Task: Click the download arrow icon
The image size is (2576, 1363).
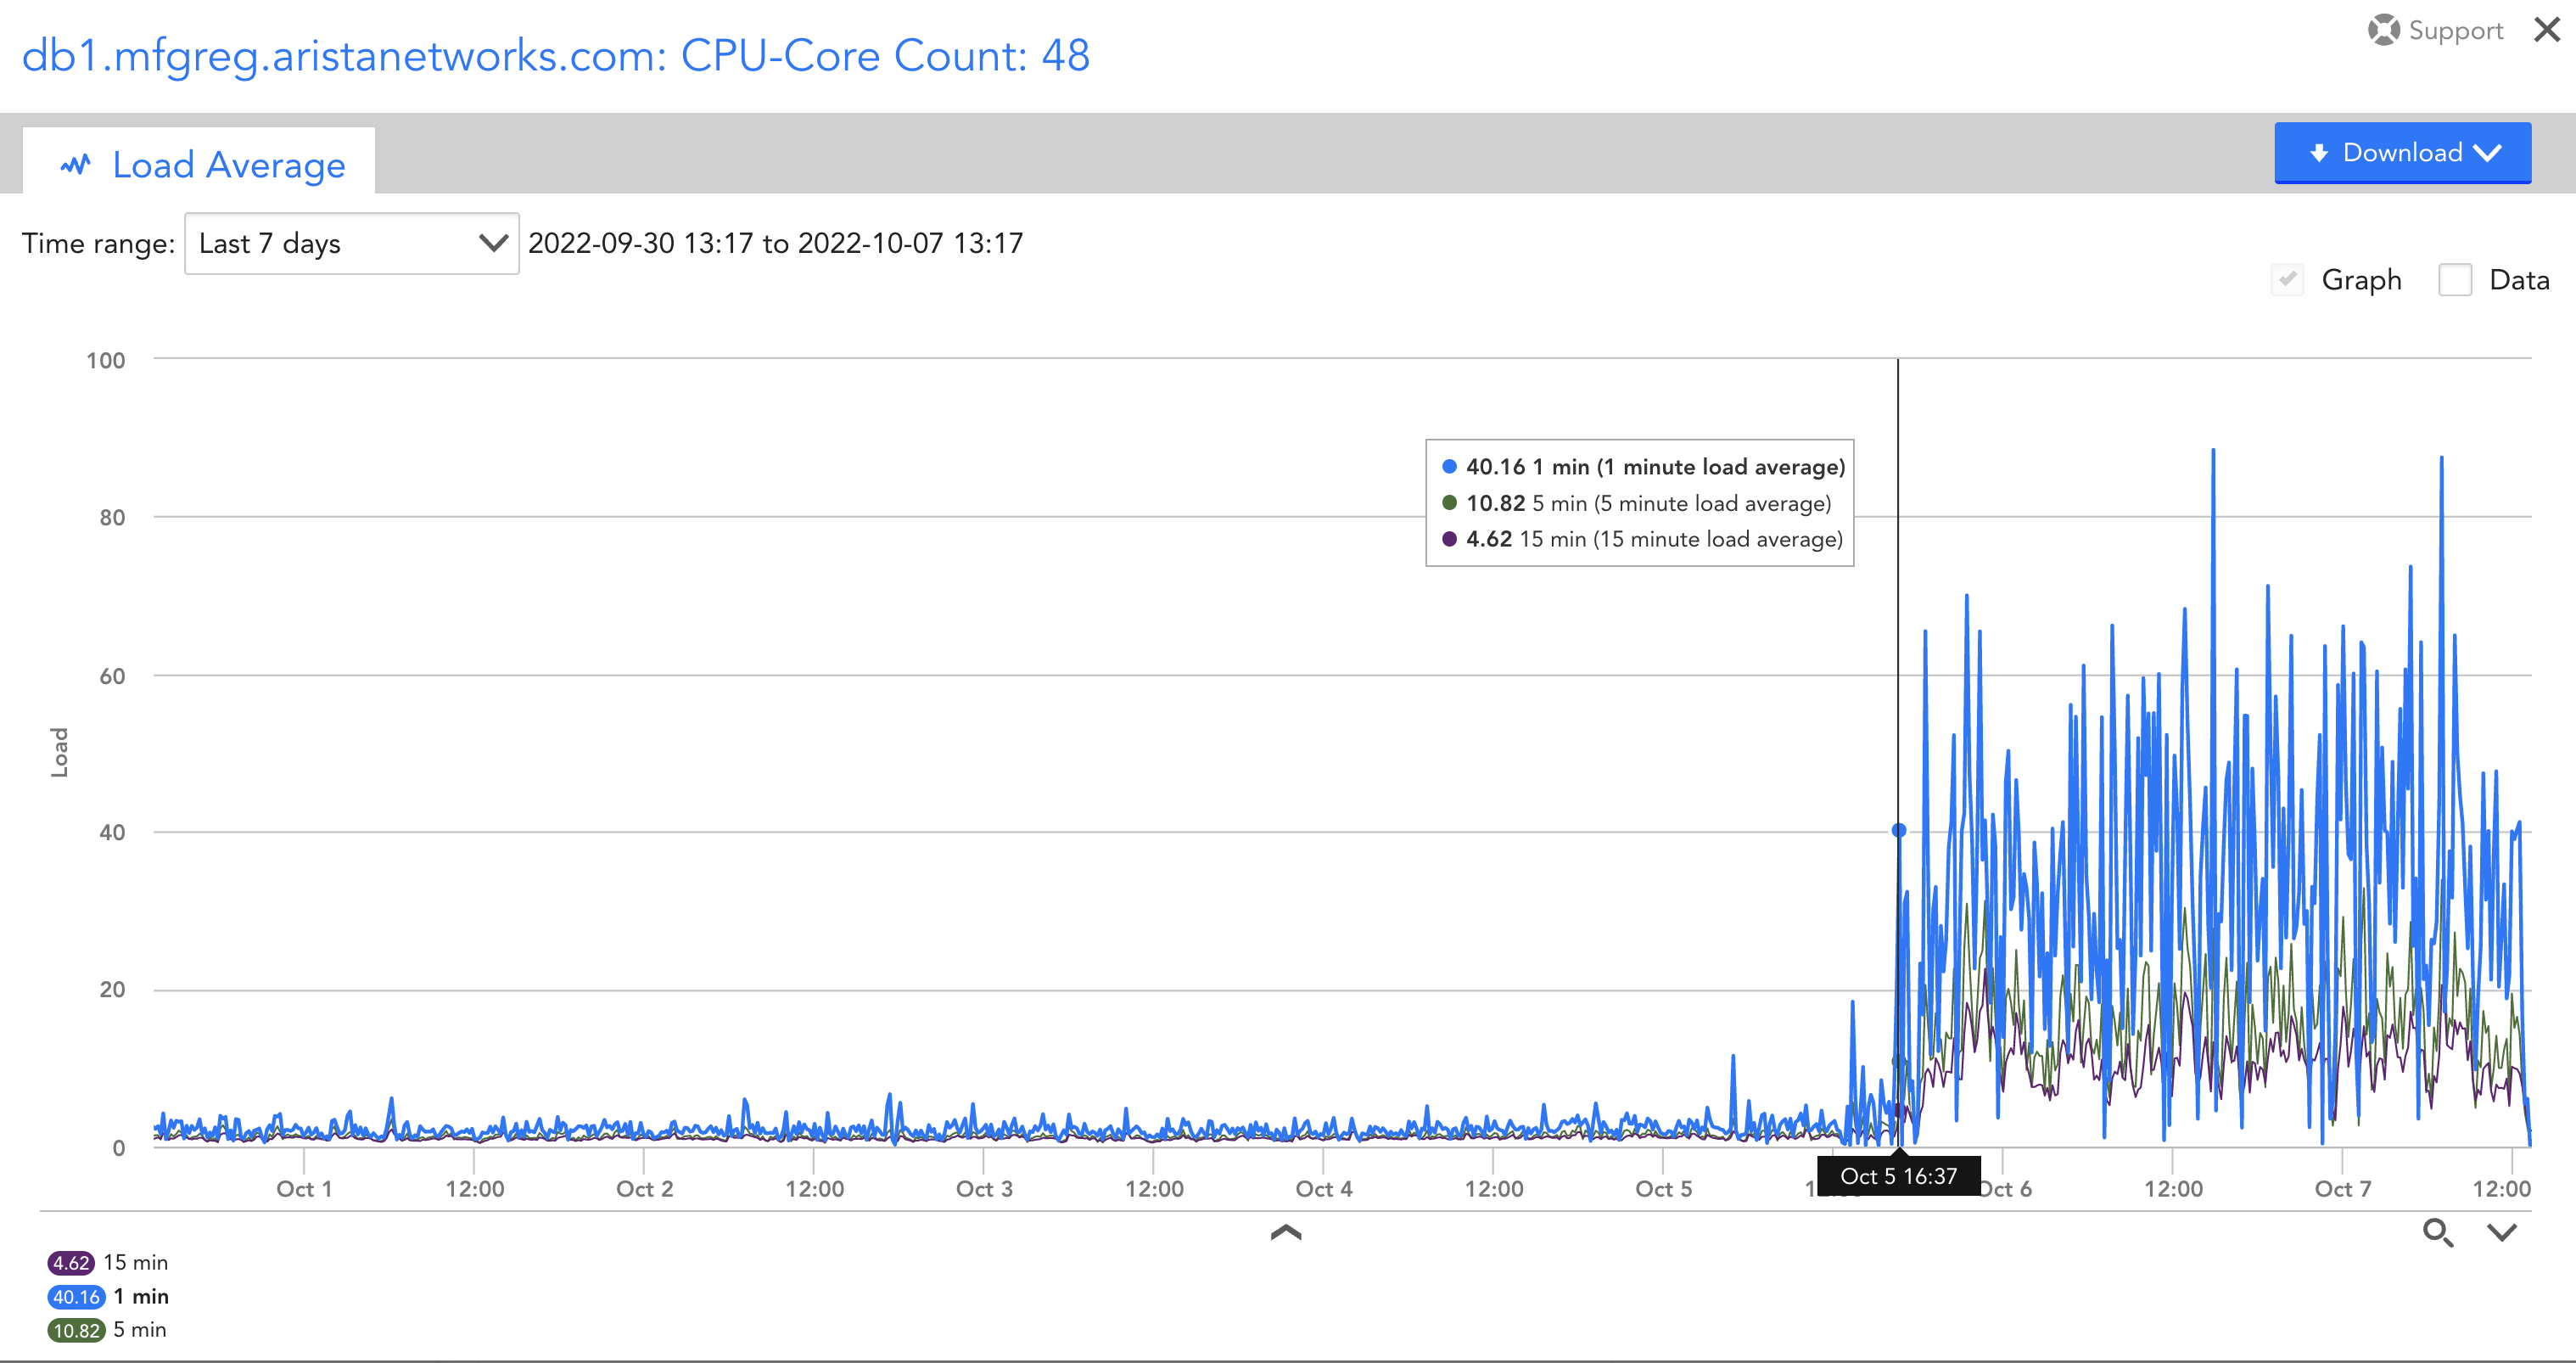Action: pyautogui.click(x=2319, y=153)
